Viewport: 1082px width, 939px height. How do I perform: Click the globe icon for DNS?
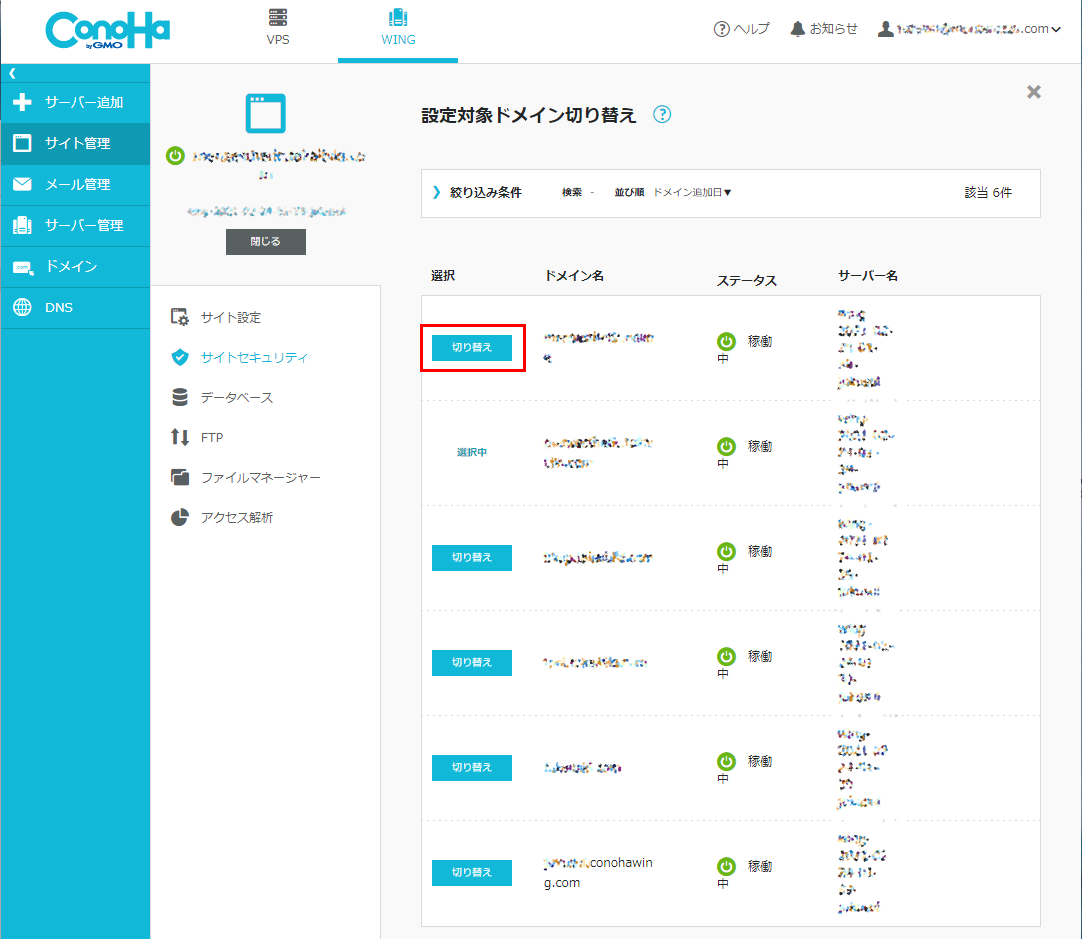pyautogui.click(x=22, y=307)
